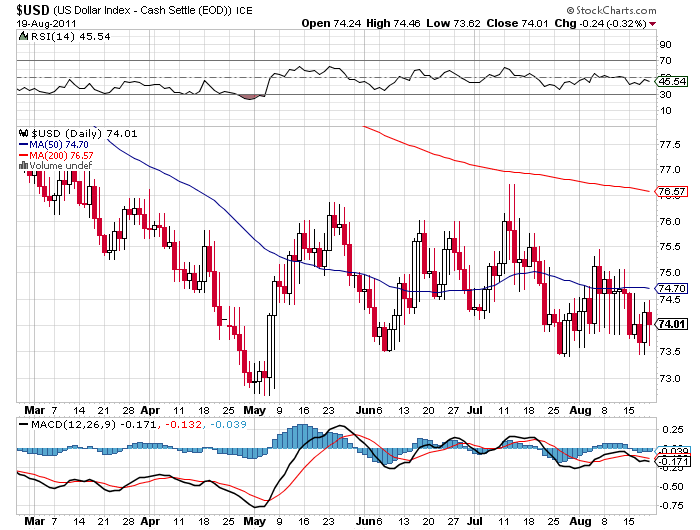Click the RSI(14) indicator label

click(x=51, y=37)
